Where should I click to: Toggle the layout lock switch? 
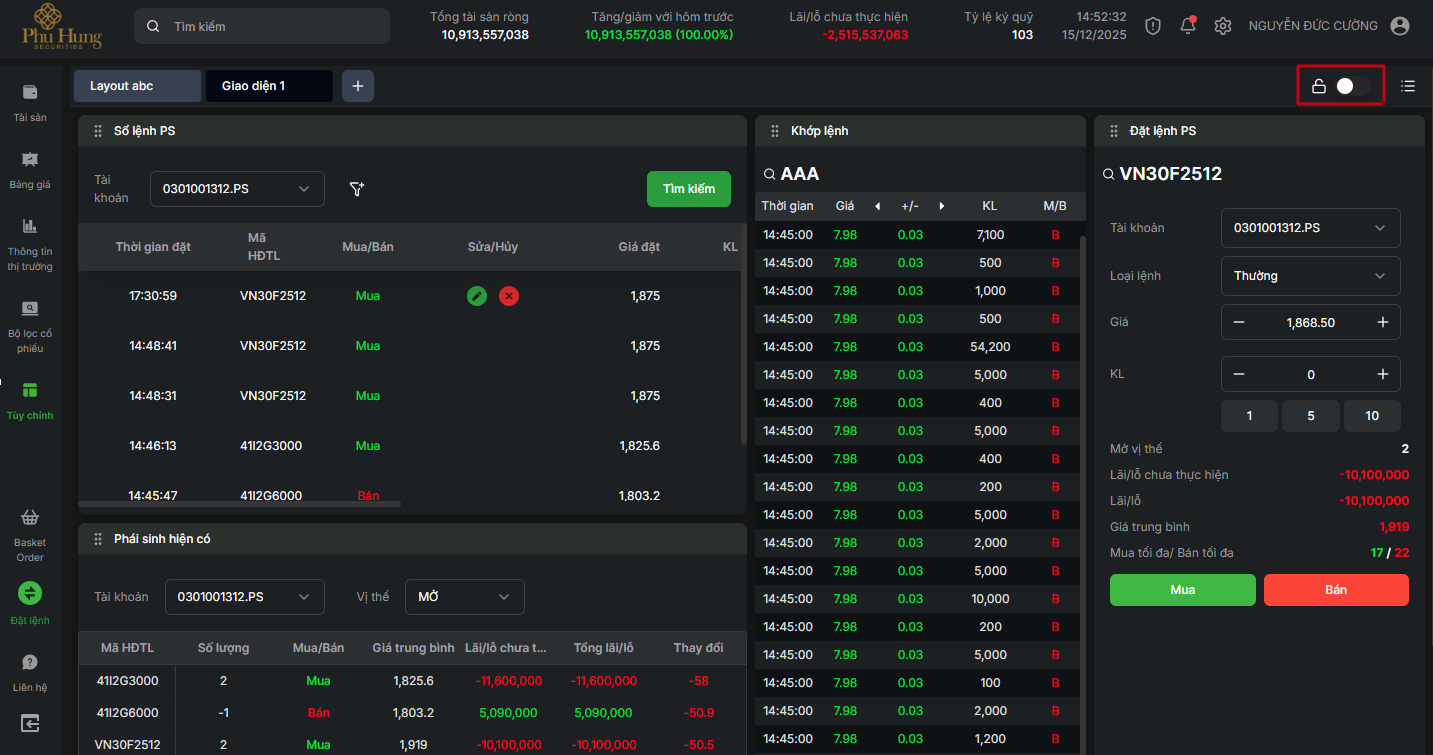pyautogui.click(x=1352, y=86)
